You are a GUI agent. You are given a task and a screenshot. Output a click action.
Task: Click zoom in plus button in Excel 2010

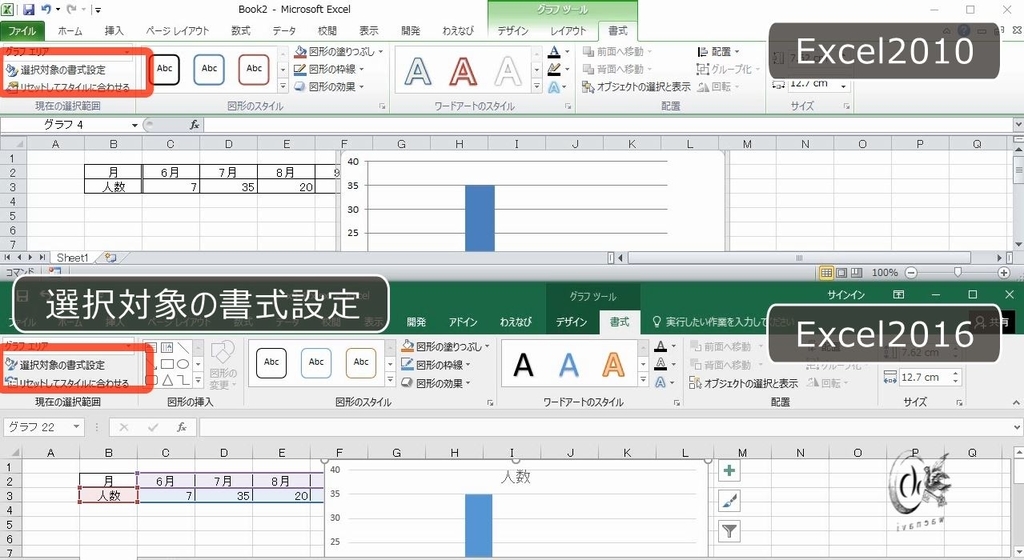pos(1004,273)
